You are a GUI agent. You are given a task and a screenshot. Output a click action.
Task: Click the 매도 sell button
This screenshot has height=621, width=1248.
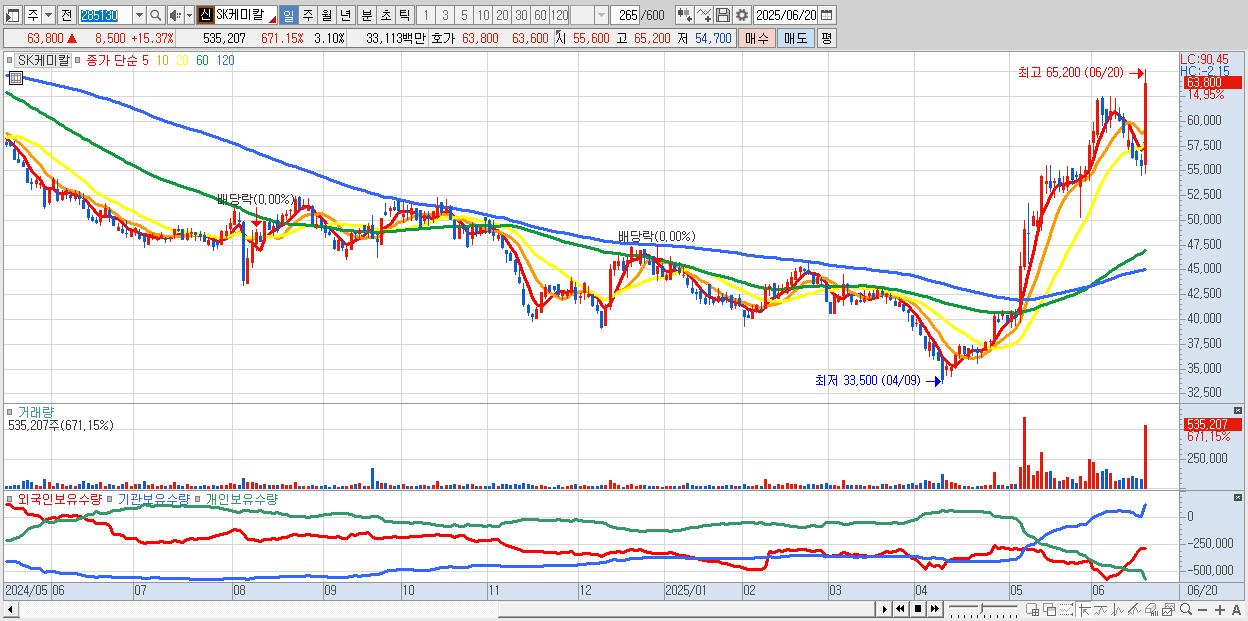pos(796,38)
